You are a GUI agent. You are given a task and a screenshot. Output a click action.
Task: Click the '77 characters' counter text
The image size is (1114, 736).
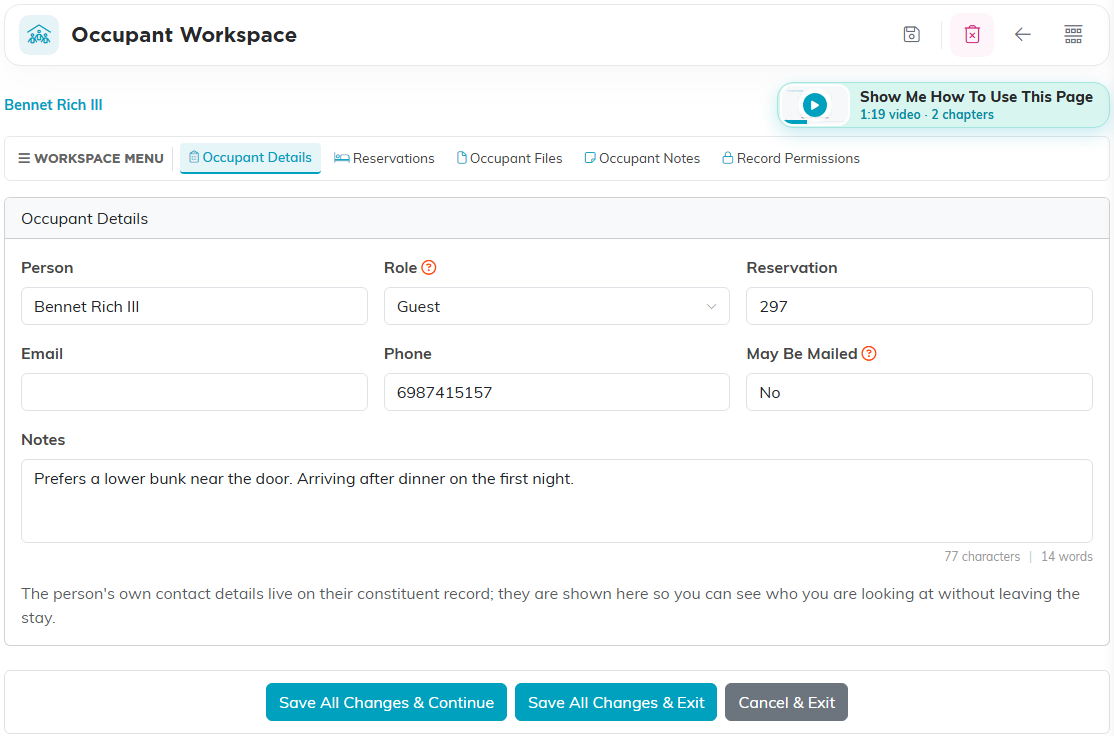coord(982,556)
